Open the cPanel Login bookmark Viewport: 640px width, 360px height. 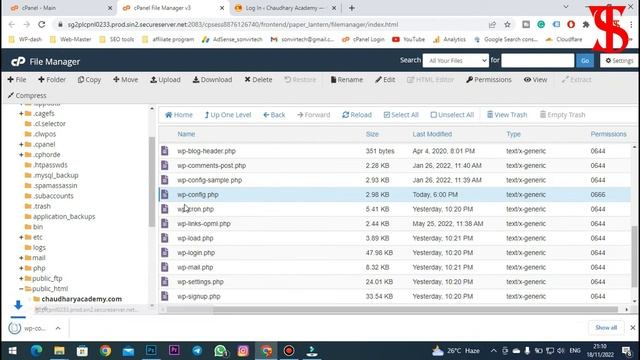click(x=363, y=40)
